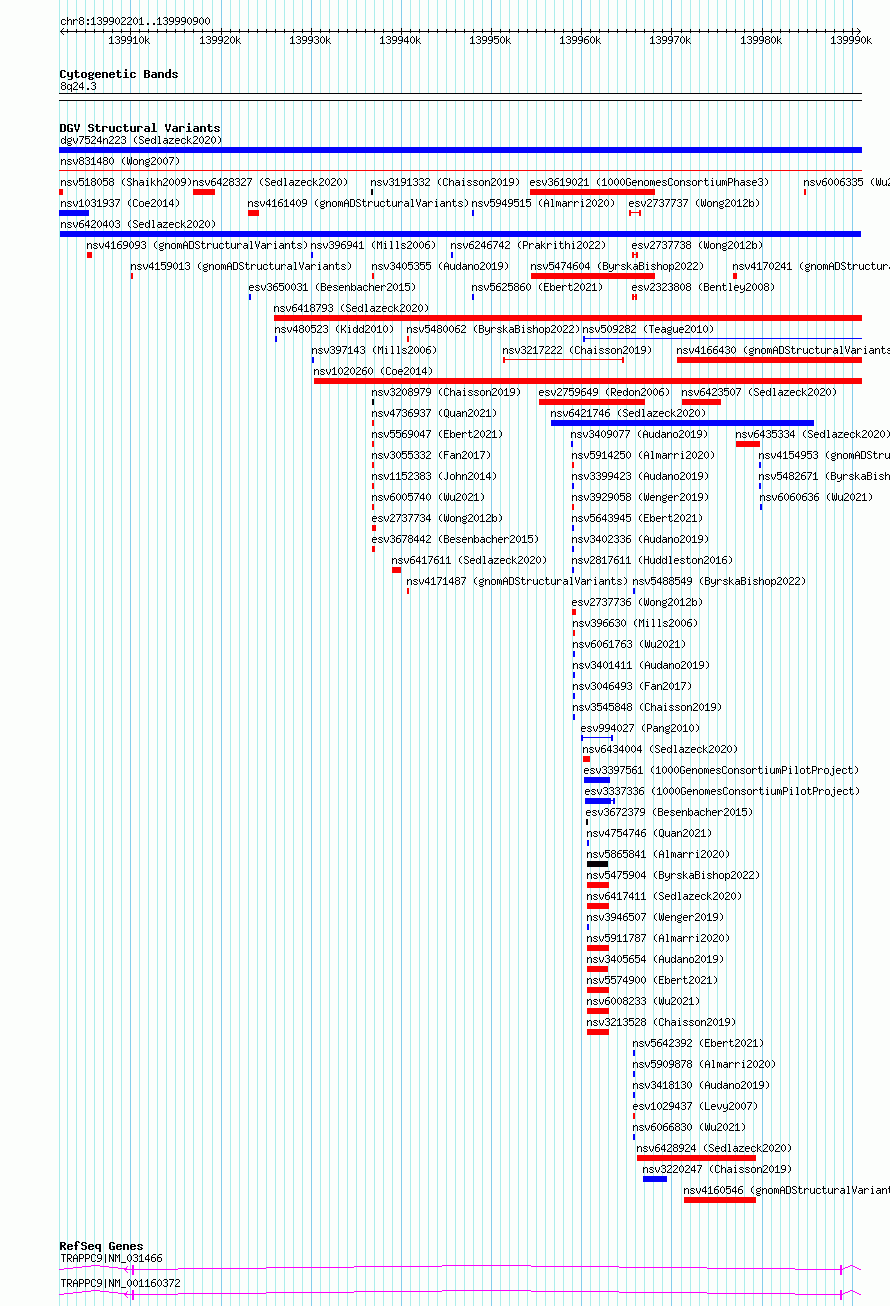Open nsv396630 (Mills2006) variant
Image resolution: width=890 pixels, height=1306 pixels.
click(x=635, y=623)
